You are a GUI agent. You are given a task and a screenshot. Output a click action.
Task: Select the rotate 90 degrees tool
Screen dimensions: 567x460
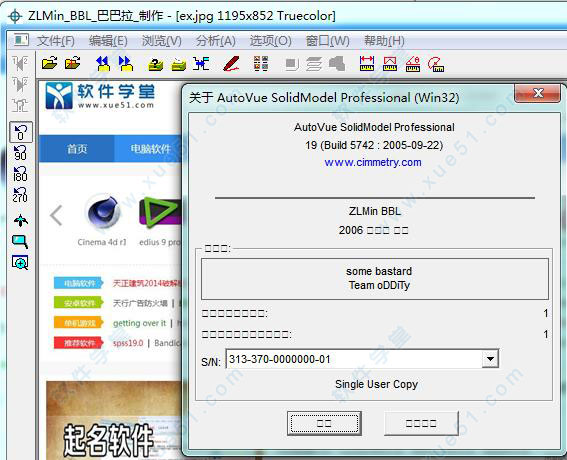20,153
